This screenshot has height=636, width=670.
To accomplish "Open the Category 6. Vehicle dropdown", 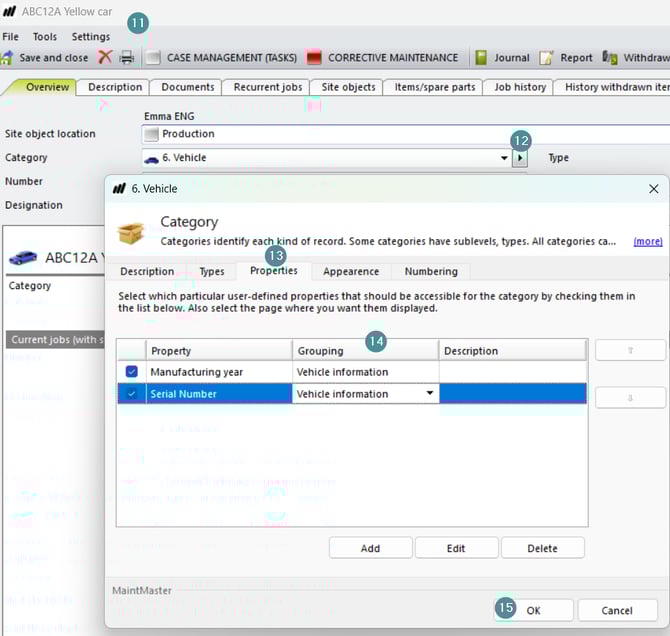I will (x=504, y=158).
